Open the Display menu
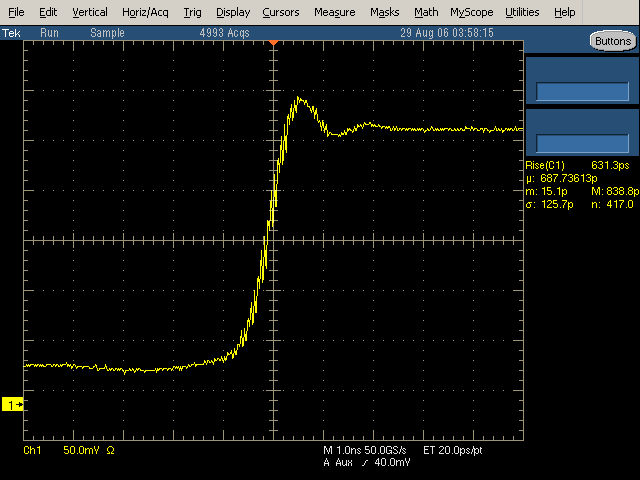The height and width of the screenshot is (480, 640). coord(233,12)
